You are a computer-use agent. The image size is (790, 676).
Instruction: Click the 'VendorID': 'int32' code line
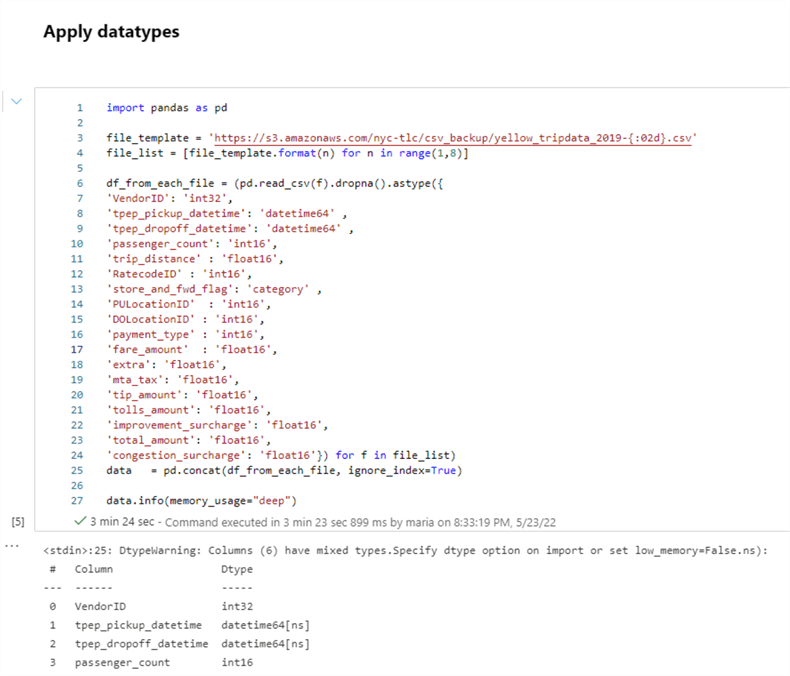[169, 198]
